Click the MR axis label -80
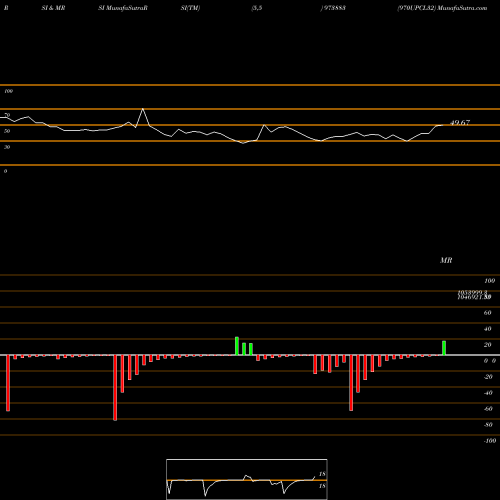This screenshot has width=500, height=500. (x=488, y=425)
